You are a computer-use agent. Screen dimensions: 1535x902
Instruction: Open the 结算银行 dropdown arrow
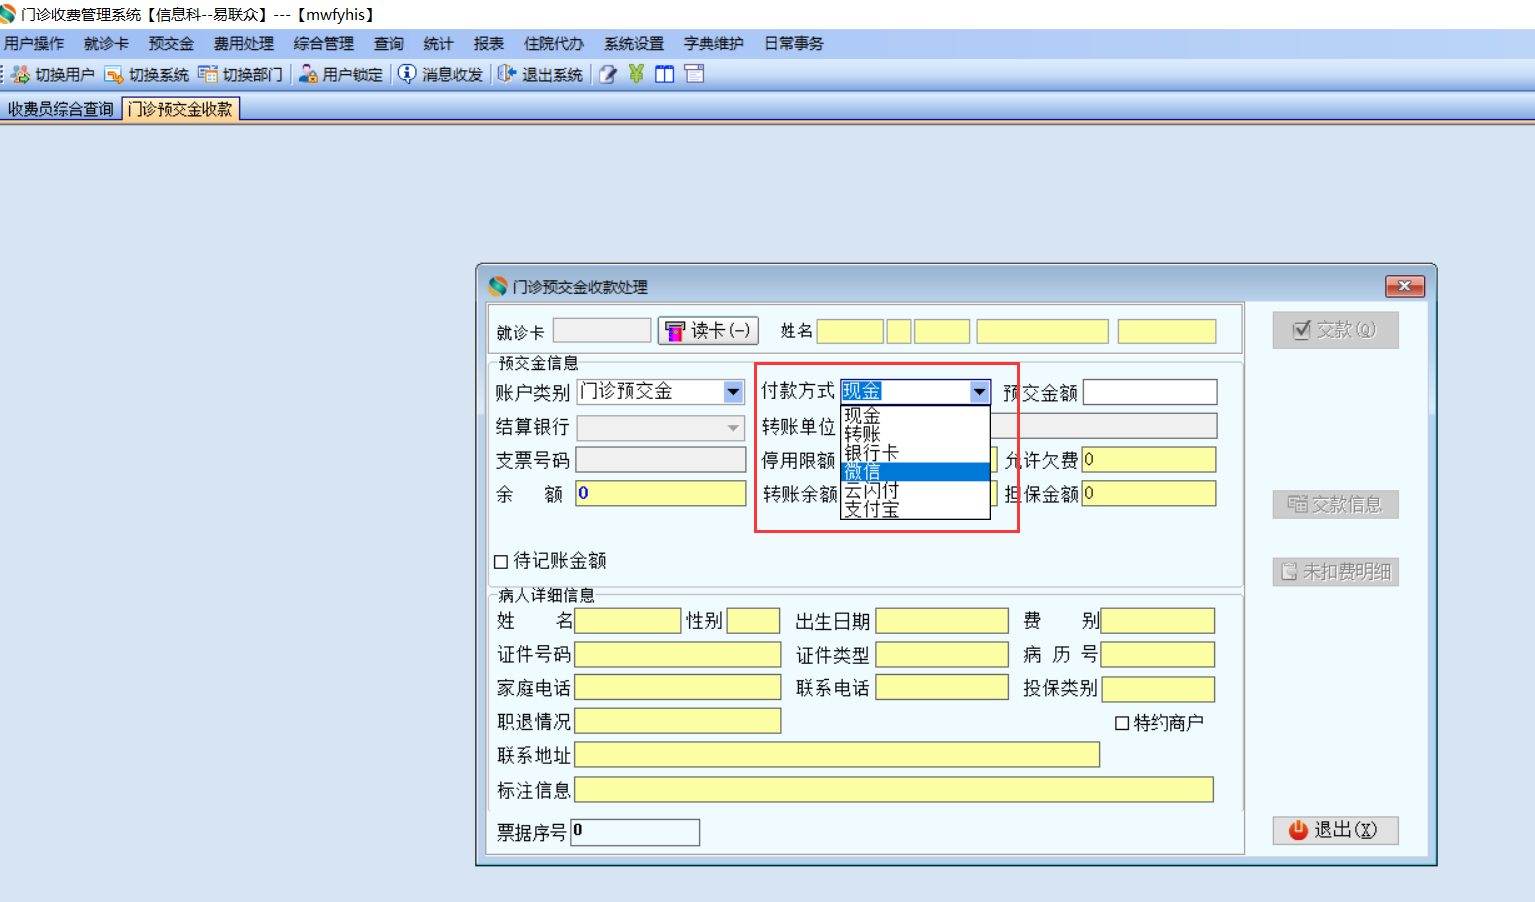tap(734, 427)
